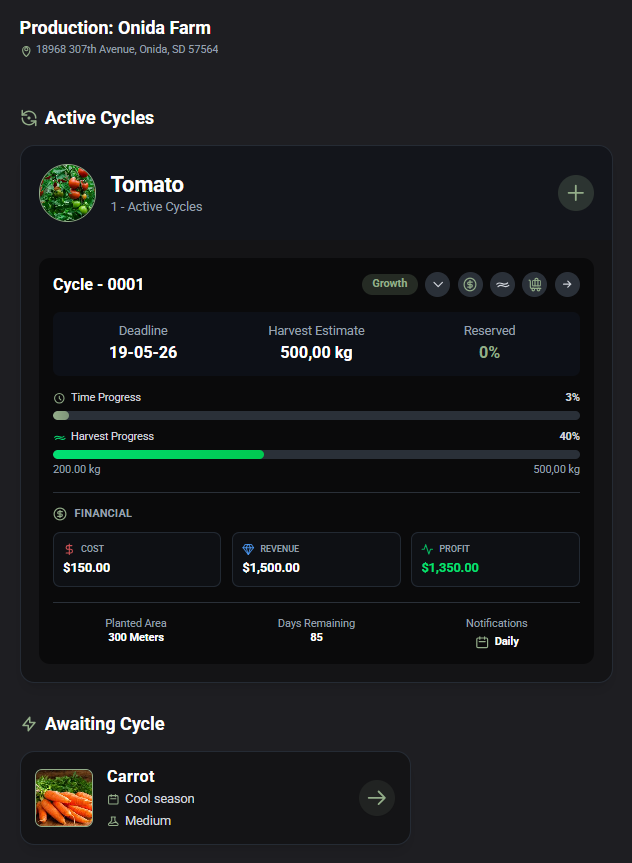Click the Tomato plant thumbnail
632x863 pixels.
pos(67,192)
